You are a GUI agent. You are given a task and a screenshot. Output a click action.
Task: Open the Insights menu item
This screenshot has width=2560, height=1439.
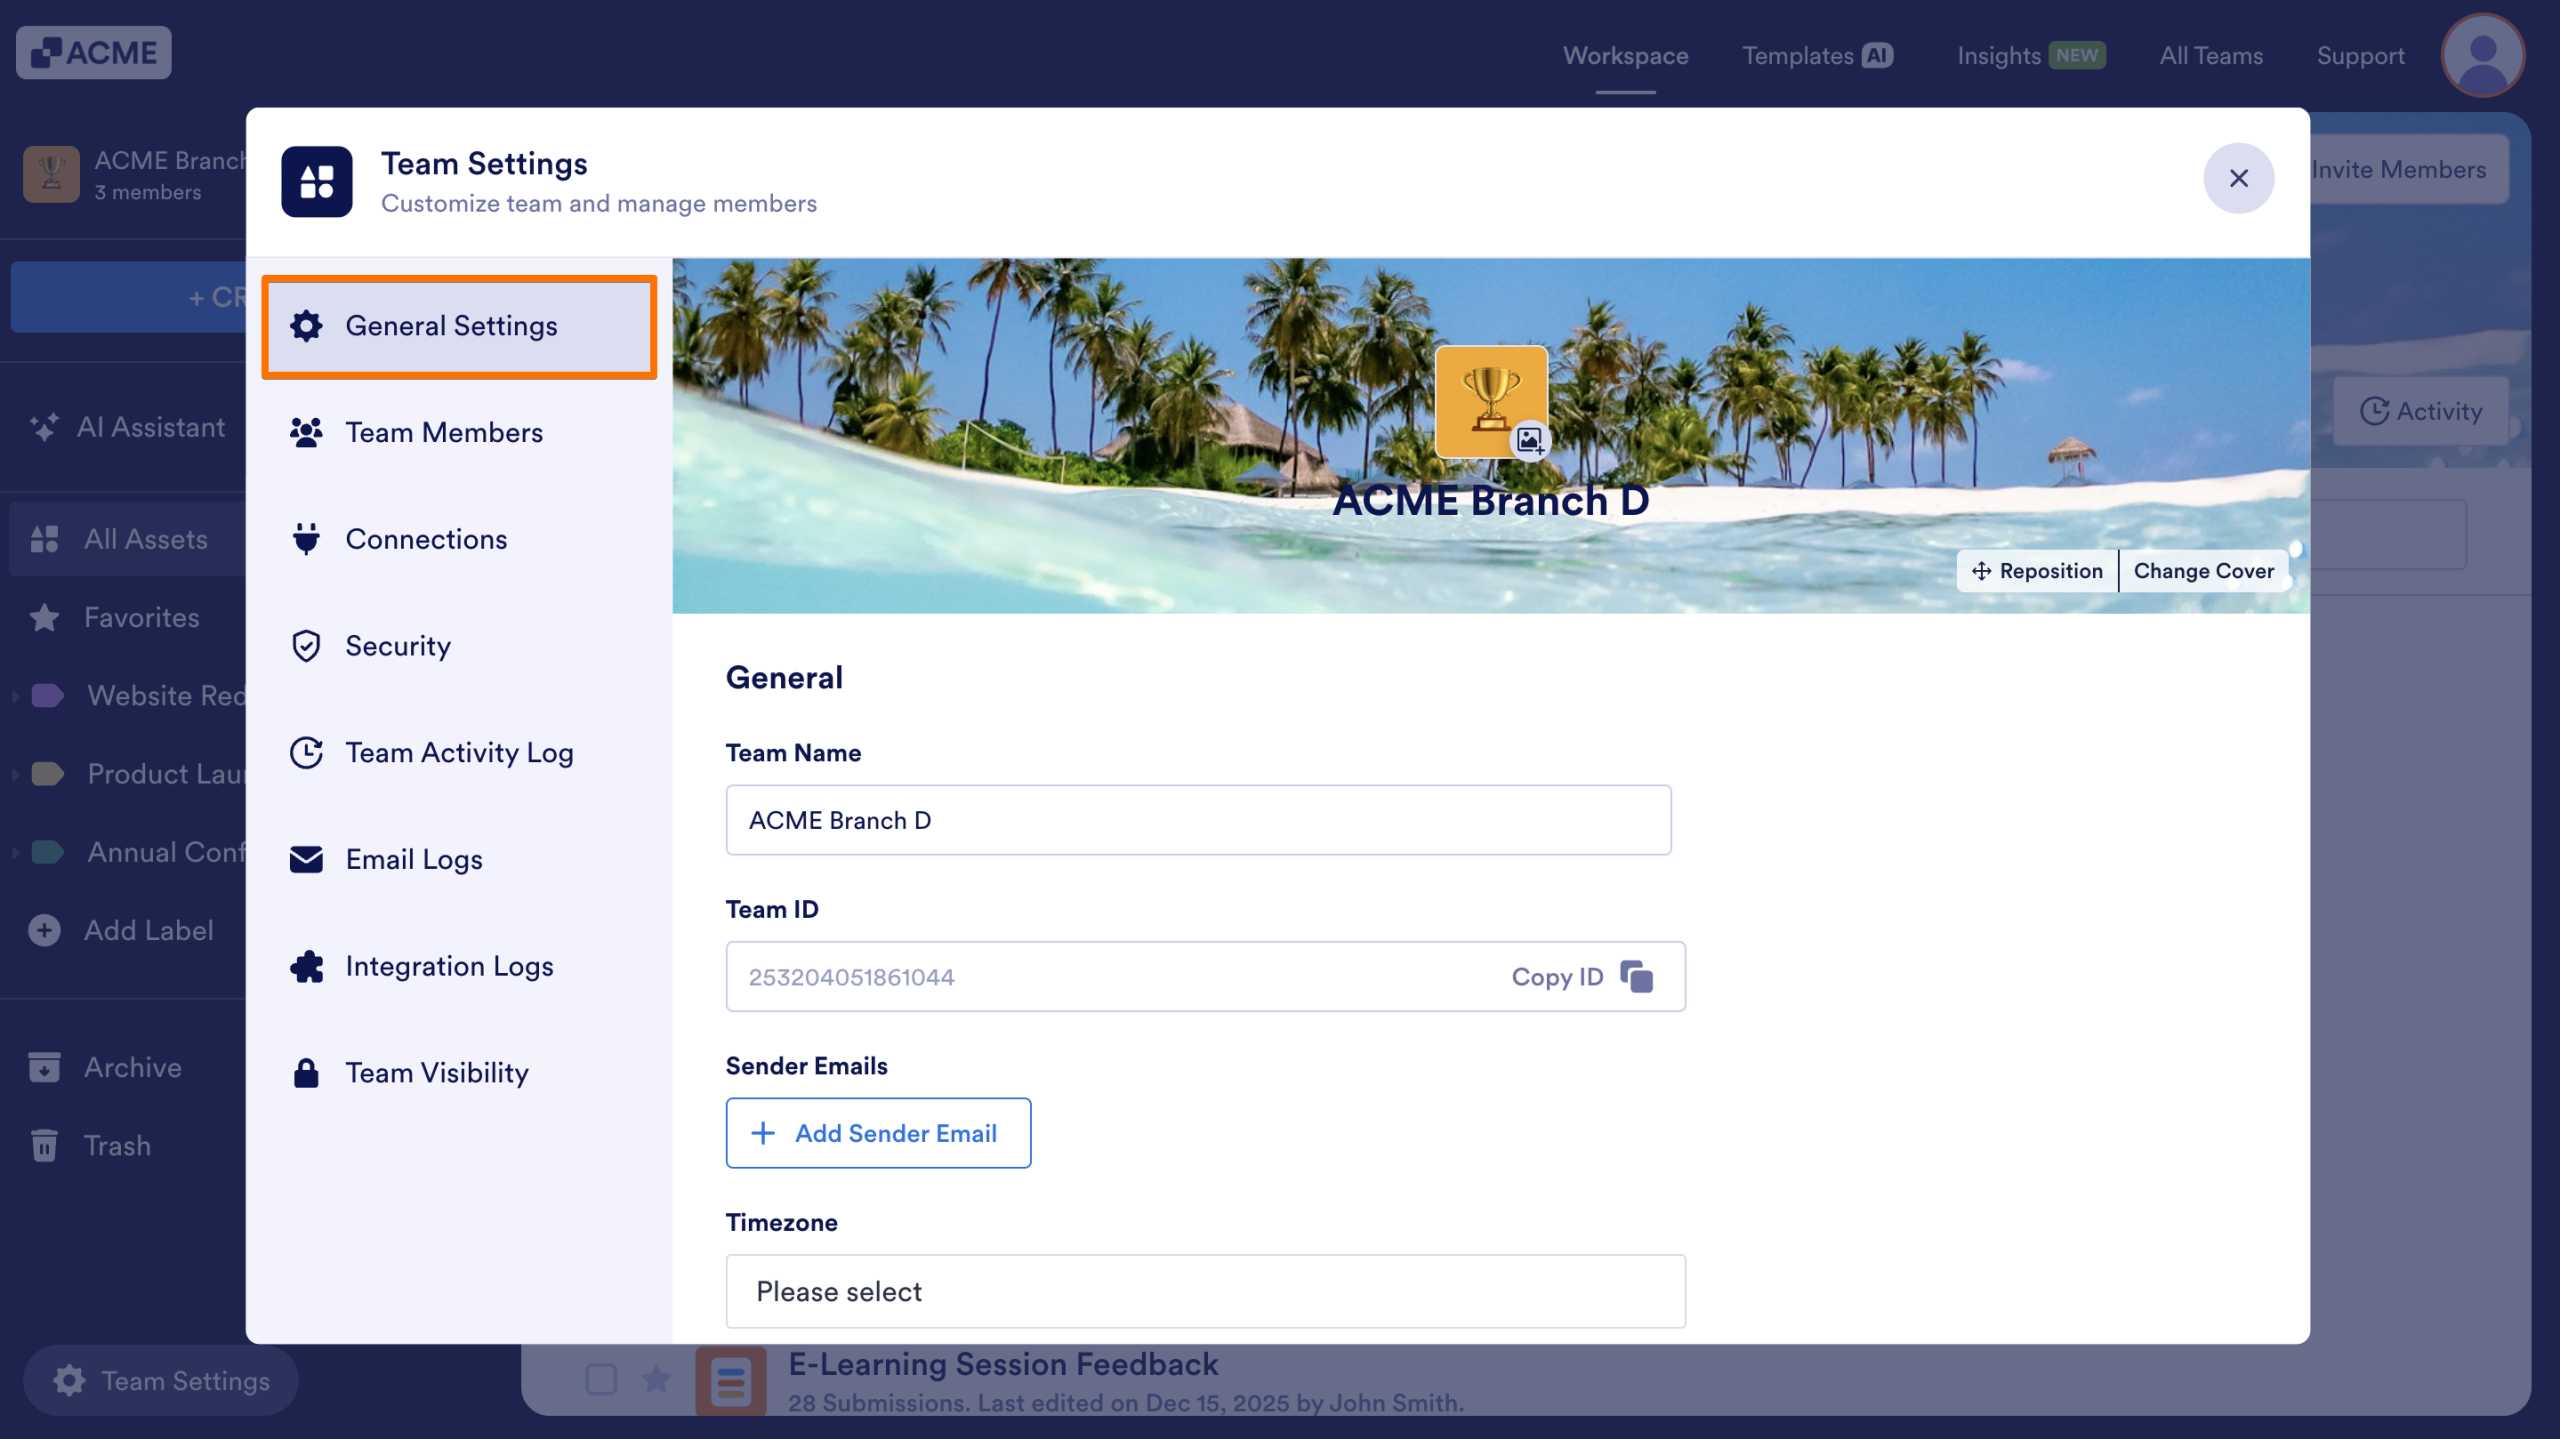point(1998,55)
